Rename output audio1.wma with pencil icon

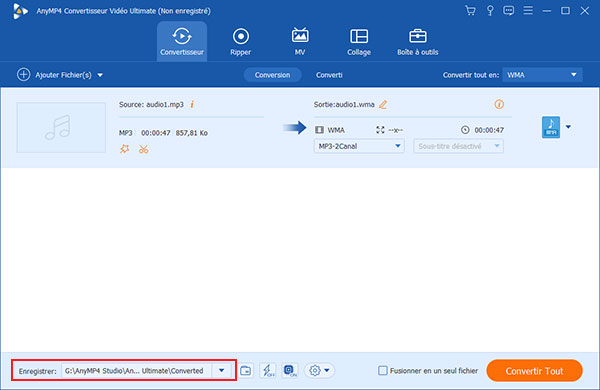click(x=383, y=104)
